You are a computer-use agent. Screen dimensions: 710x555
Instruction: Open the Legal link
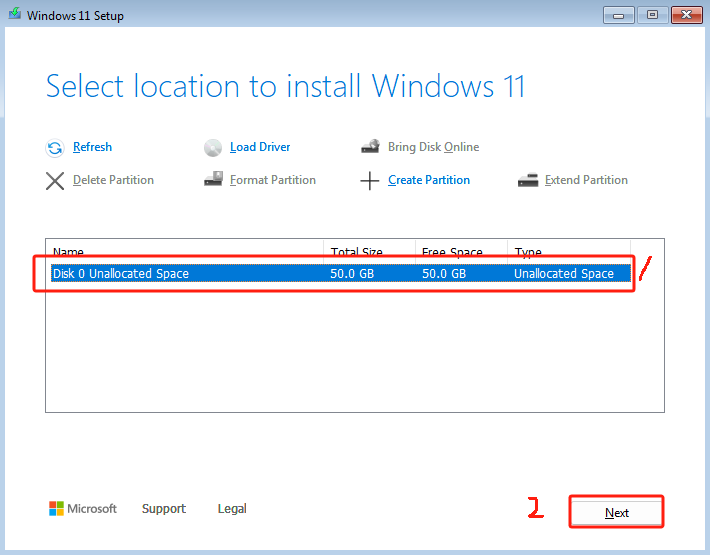232,509
